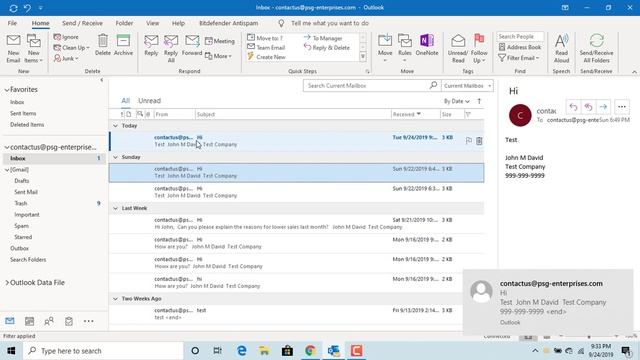Start Read Aloud speech
Screen dimensions: 640x360
click(562, 48)
